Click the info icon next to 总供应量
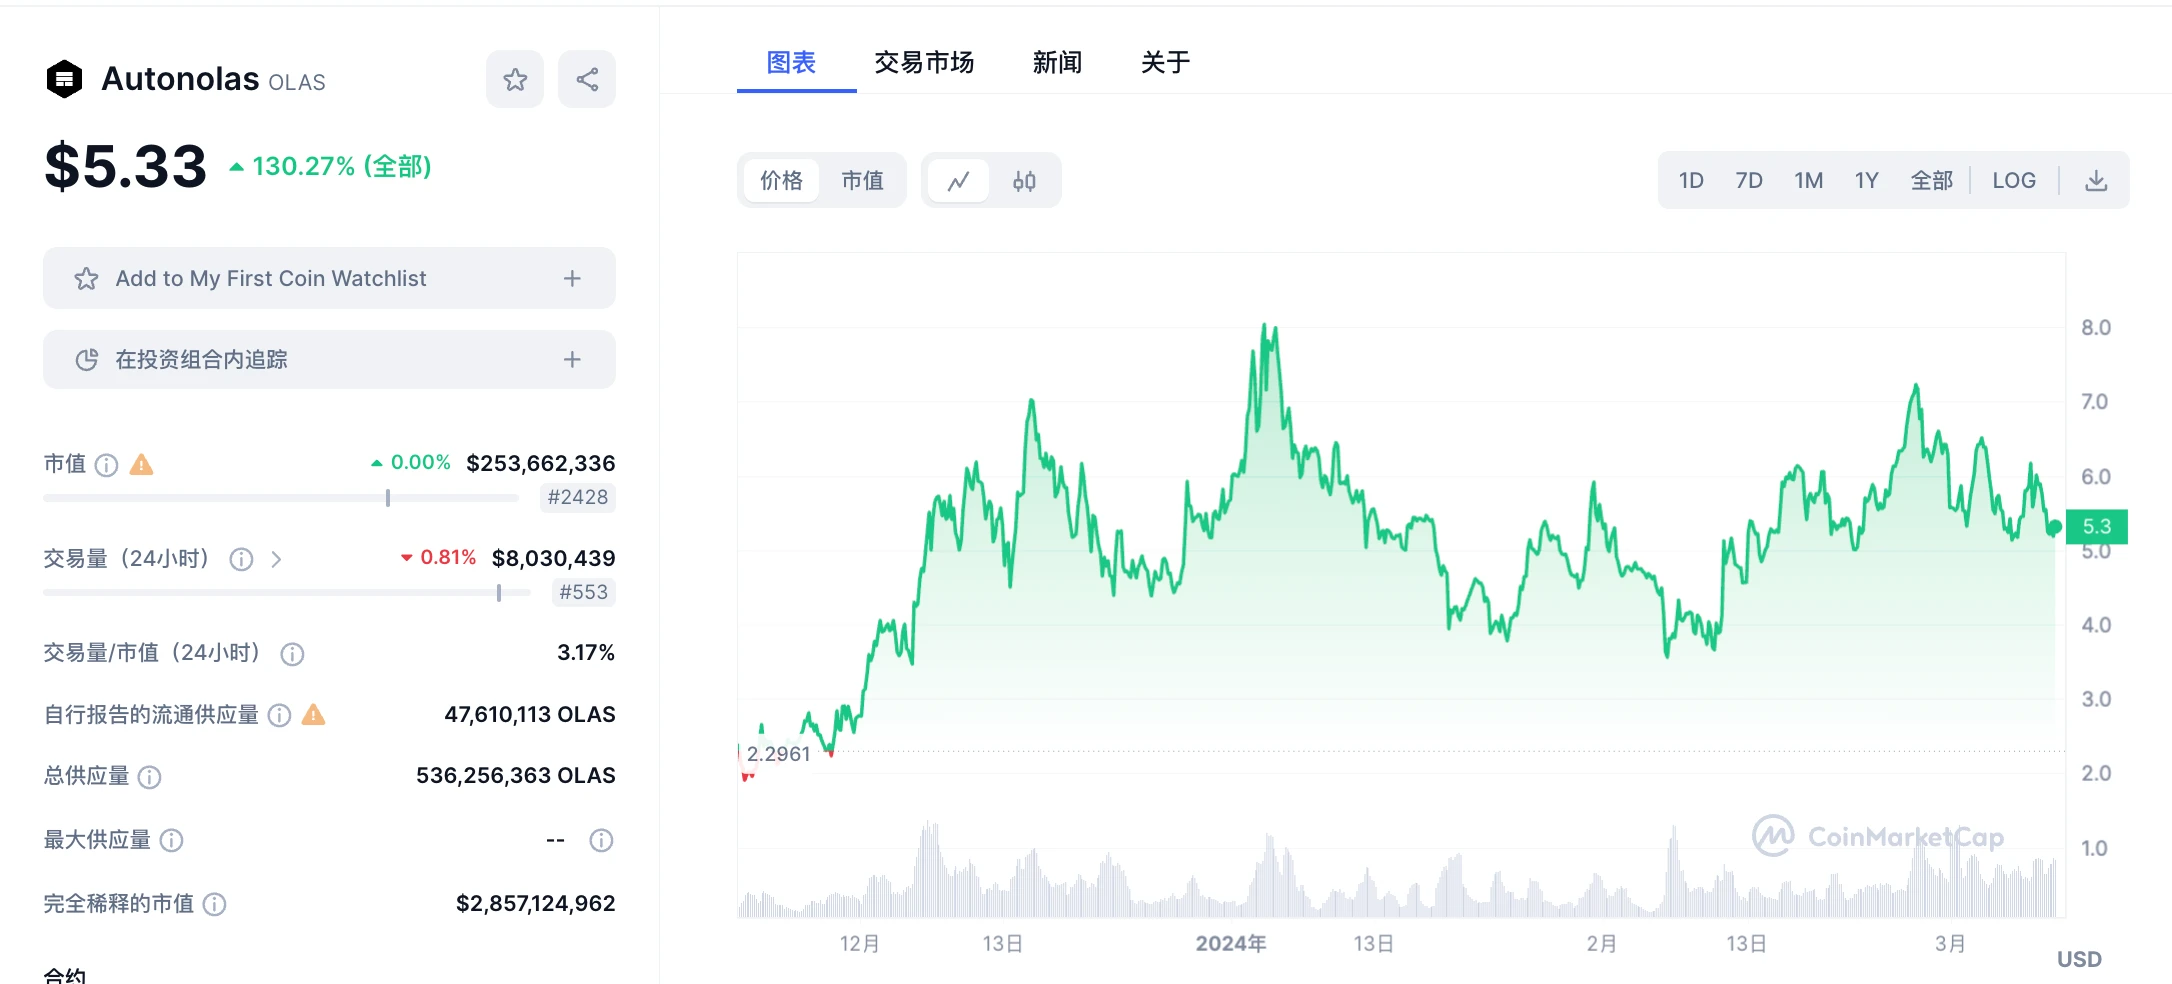This screenshot has height=984, width=2172. point(149,777)
